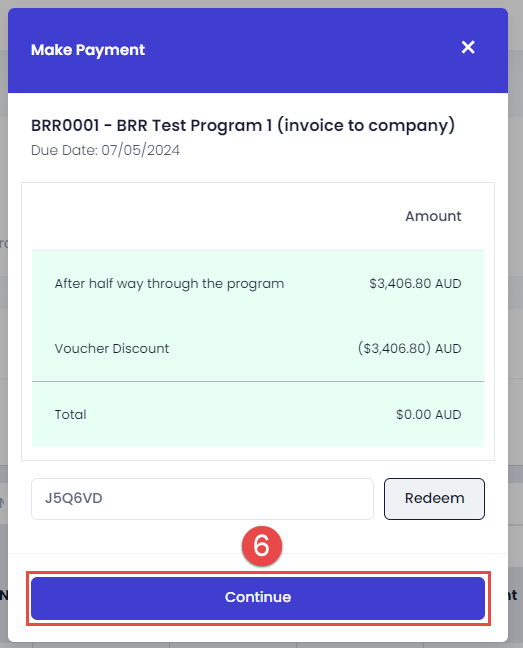Click the Due Date 07/05/2024 text
The height and width of the screenshot is (648, 523).
click(x=105, y=150)
